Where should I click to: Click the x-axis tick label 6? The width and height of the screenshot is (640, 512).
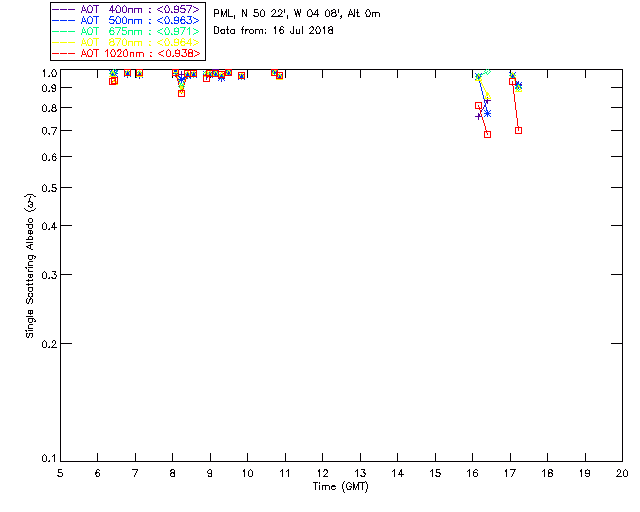coord(98,474)
